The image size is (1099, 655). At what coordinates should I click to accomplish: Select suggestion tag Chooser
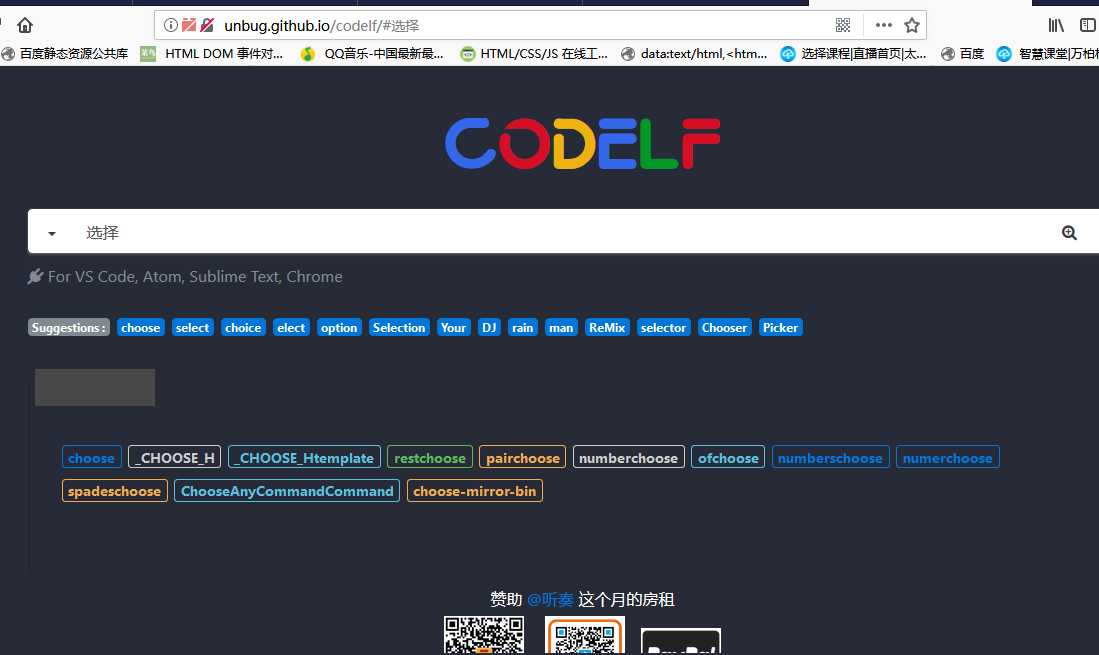click(x=724, y=328)
